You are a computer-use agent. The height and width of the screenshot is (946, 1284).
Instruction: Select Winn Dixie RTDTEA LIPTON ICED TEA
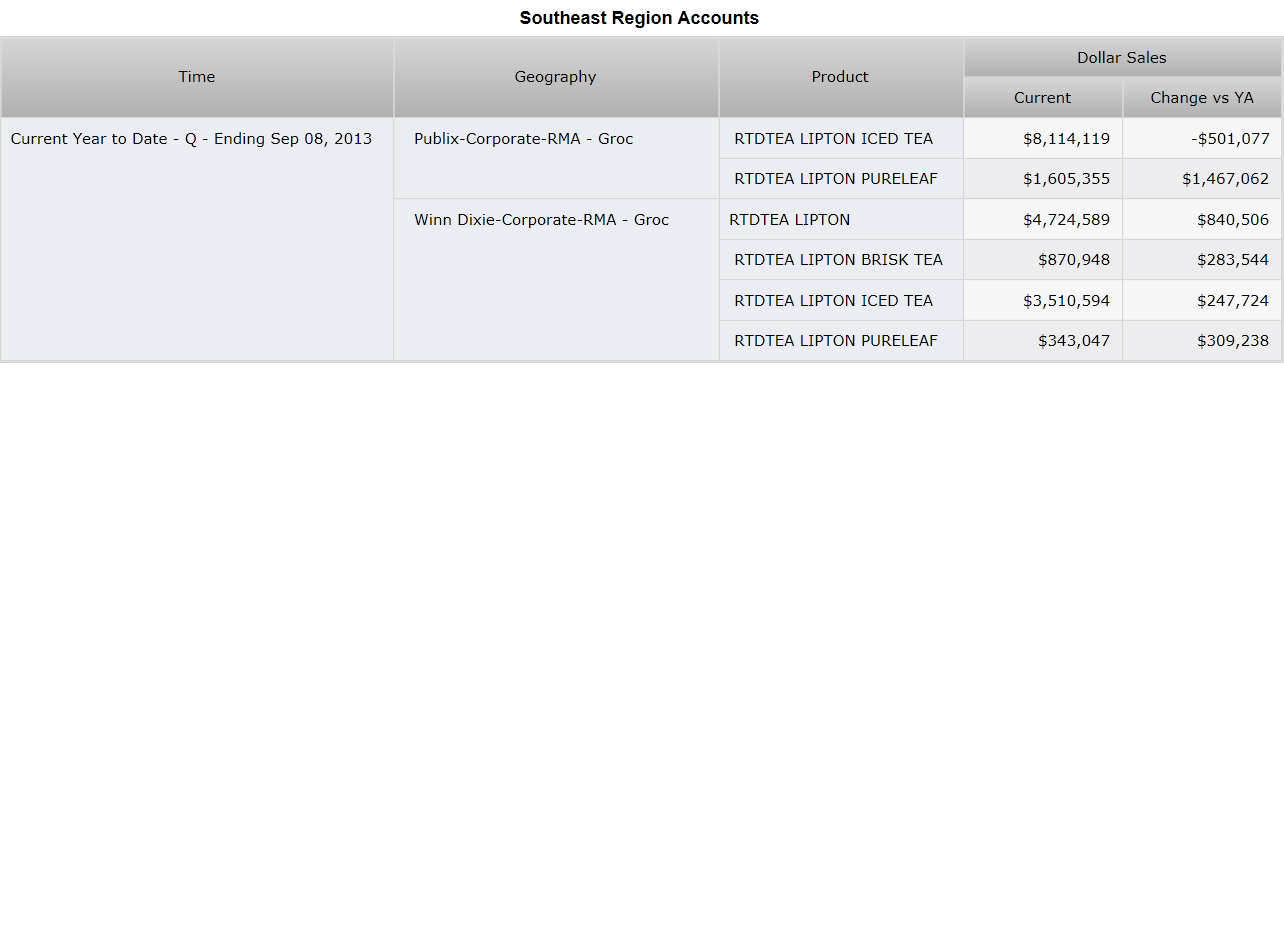[x=841, y=300]
